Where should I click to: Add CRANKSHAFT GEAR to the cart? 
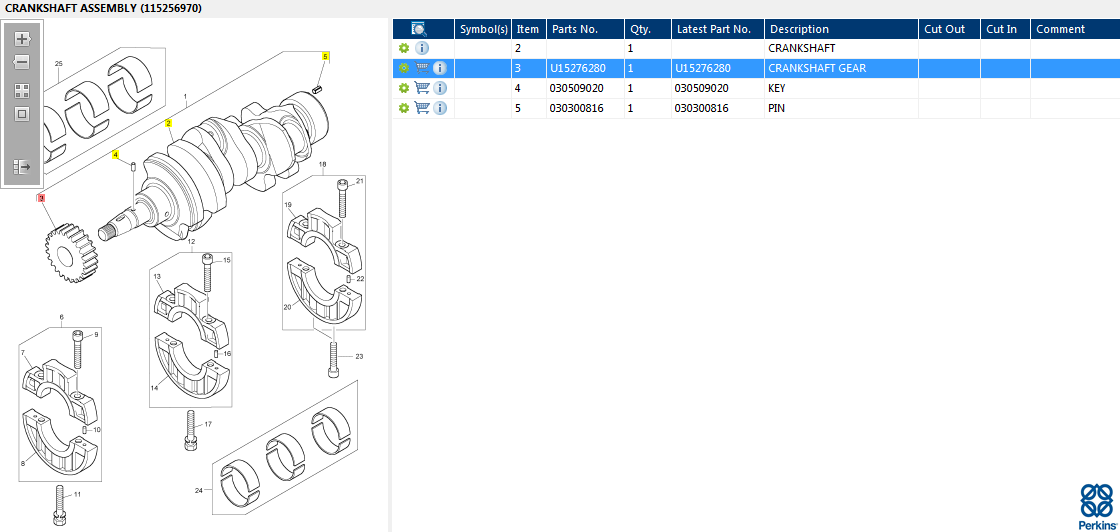pos(422,69)
